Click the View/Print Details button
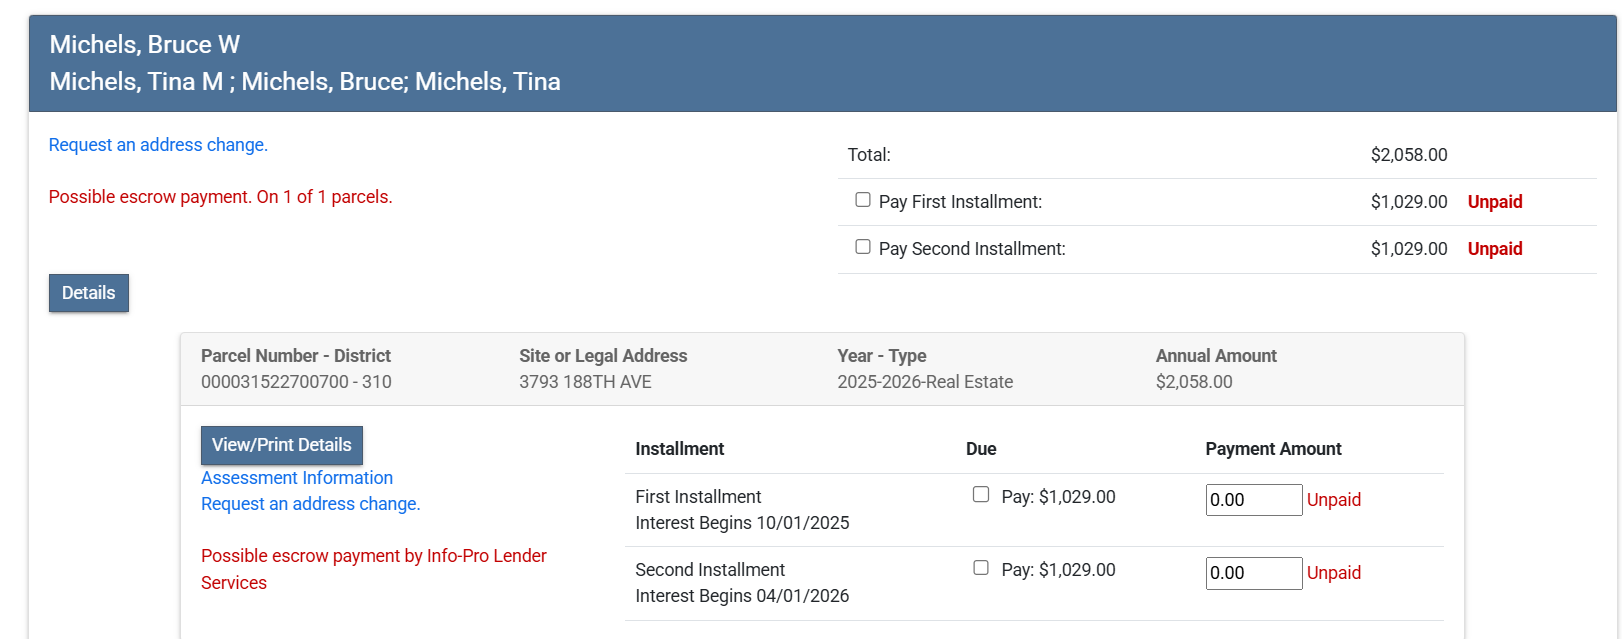The image size is (1622, 639). [x=282, y=445]
